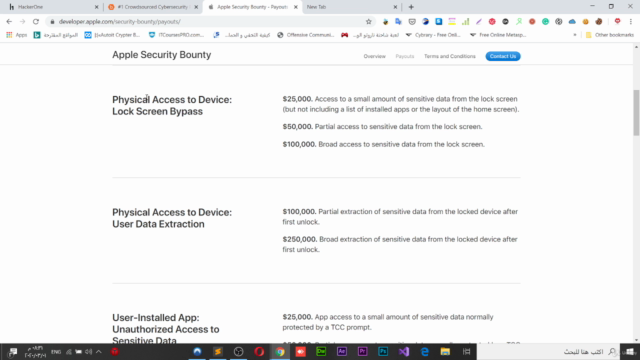
Task: Open the Task View taskbar icon
Action: tap(467, 352)
